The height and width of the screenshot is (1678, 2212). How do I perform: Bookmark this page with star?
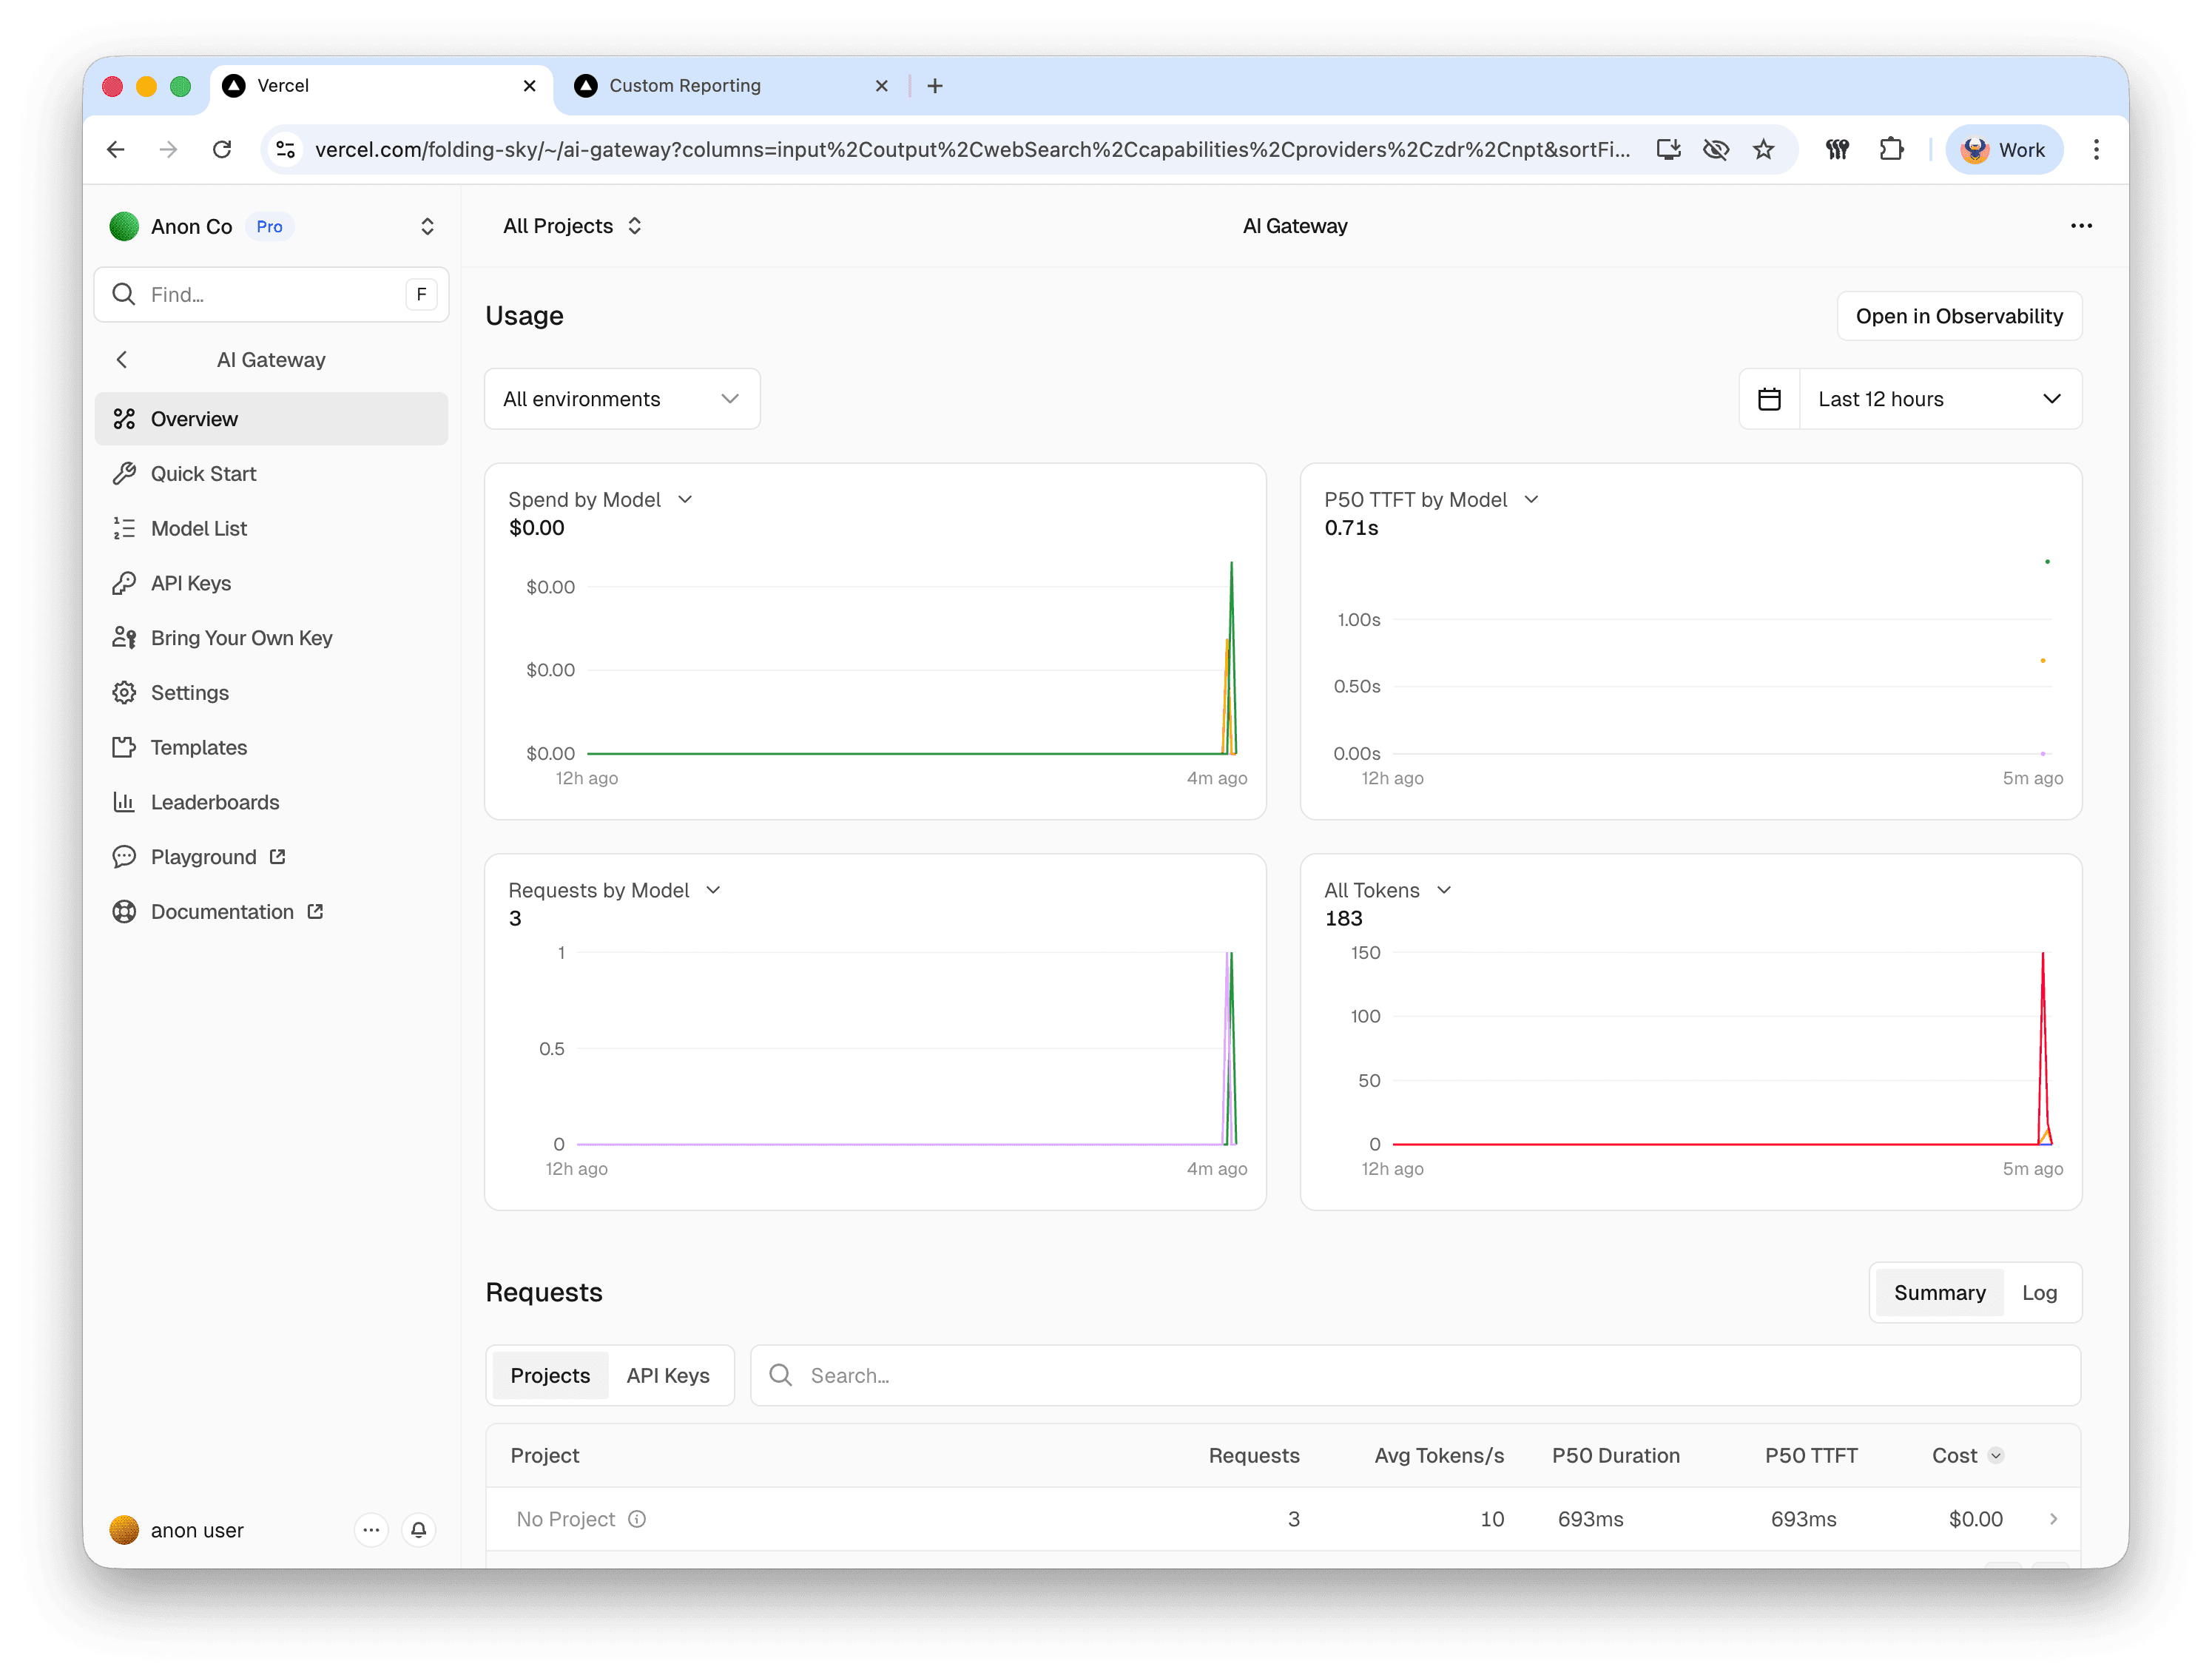point(1764,149)
